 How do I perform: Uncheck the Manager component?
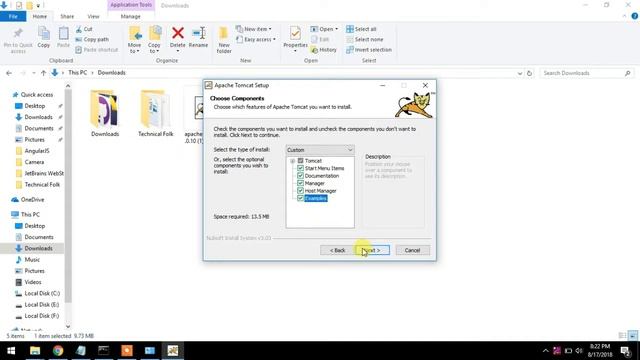[300, 183]
